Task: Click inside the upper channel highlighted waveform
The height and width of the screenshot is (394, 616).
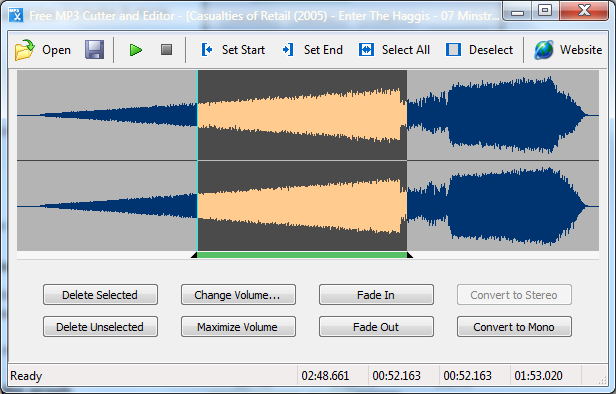Action: [x=302, y=115]
